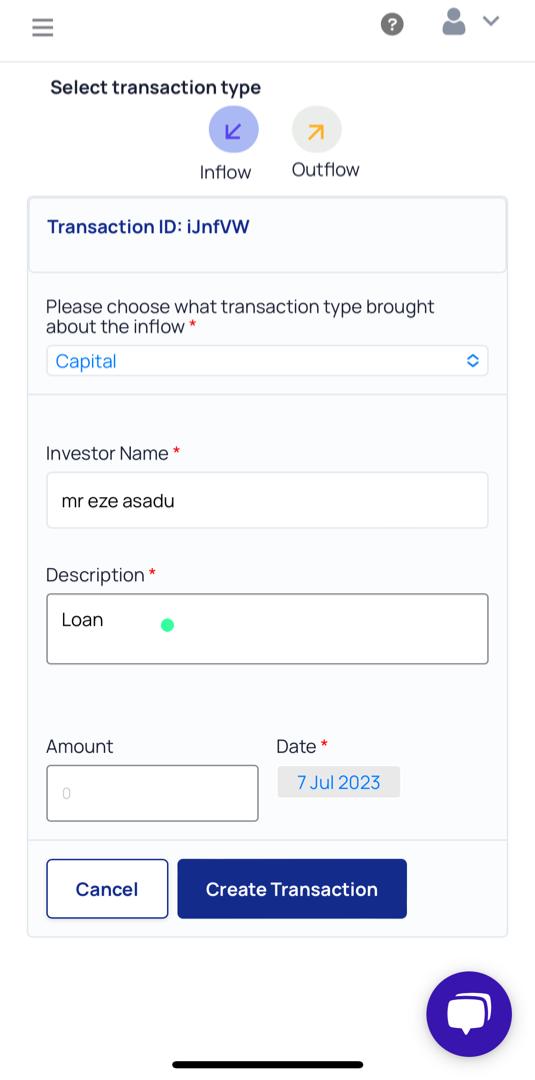Image resolution: width=535 pixels, height=1080 pixels.
Task: Select the Outflow arrow icon
Action: click(x=317, y=129)
